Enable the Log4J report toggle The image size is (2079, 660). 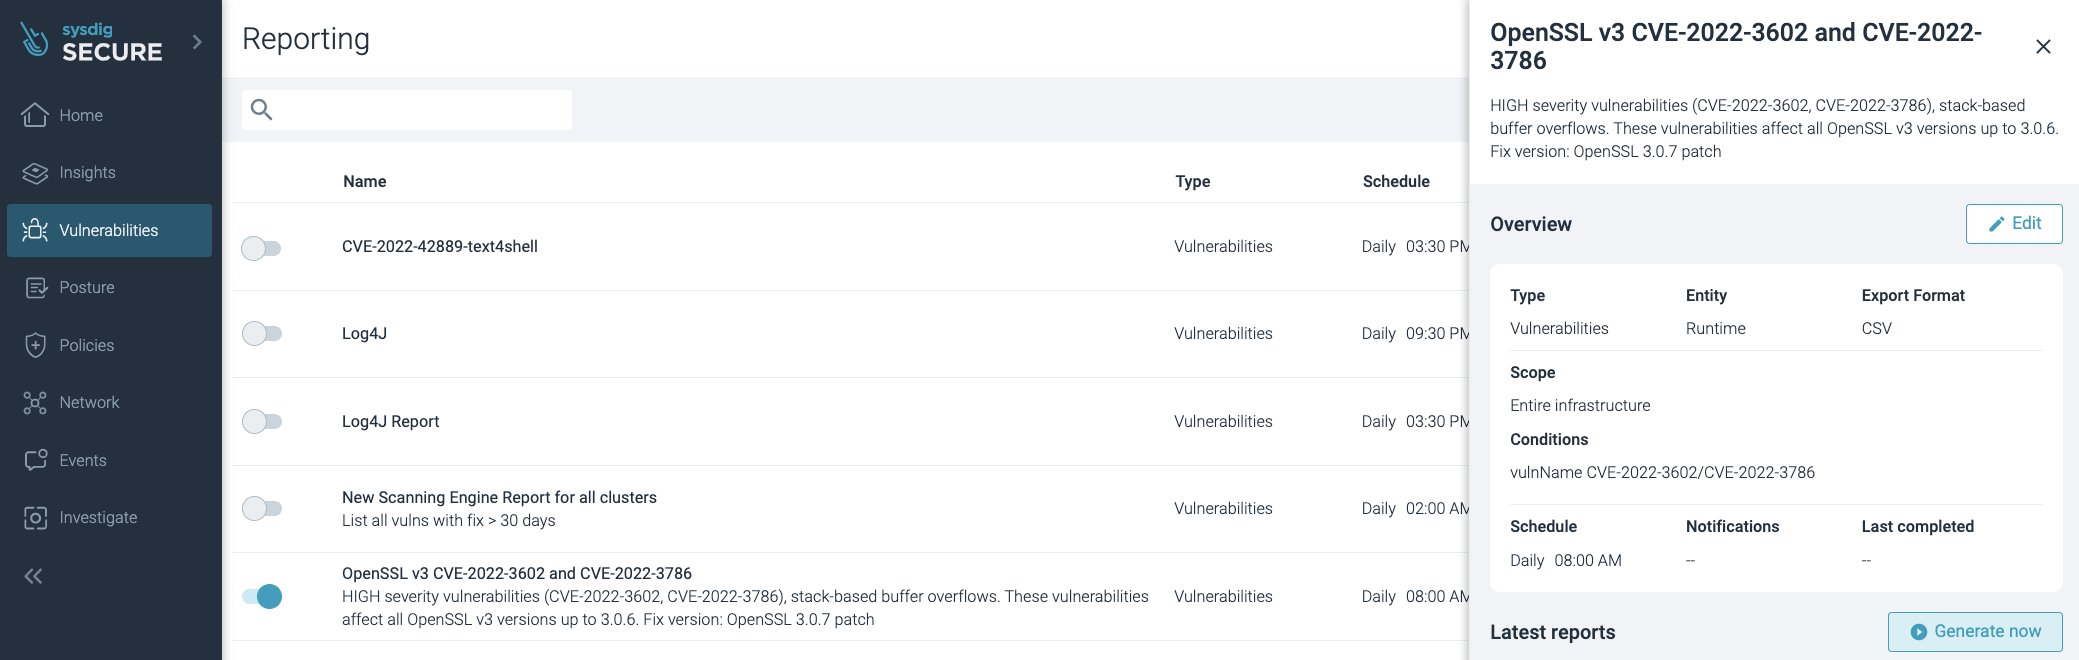[x=261, y=334]
